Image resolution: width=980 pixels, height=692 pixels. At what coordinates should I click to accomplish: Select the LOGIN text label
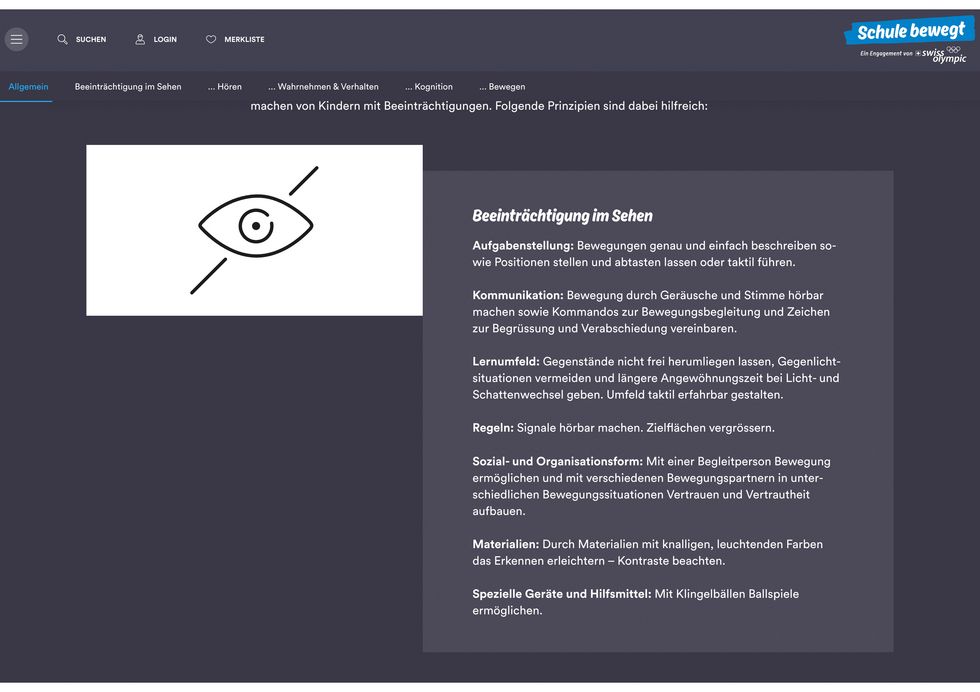coord(165,40)
